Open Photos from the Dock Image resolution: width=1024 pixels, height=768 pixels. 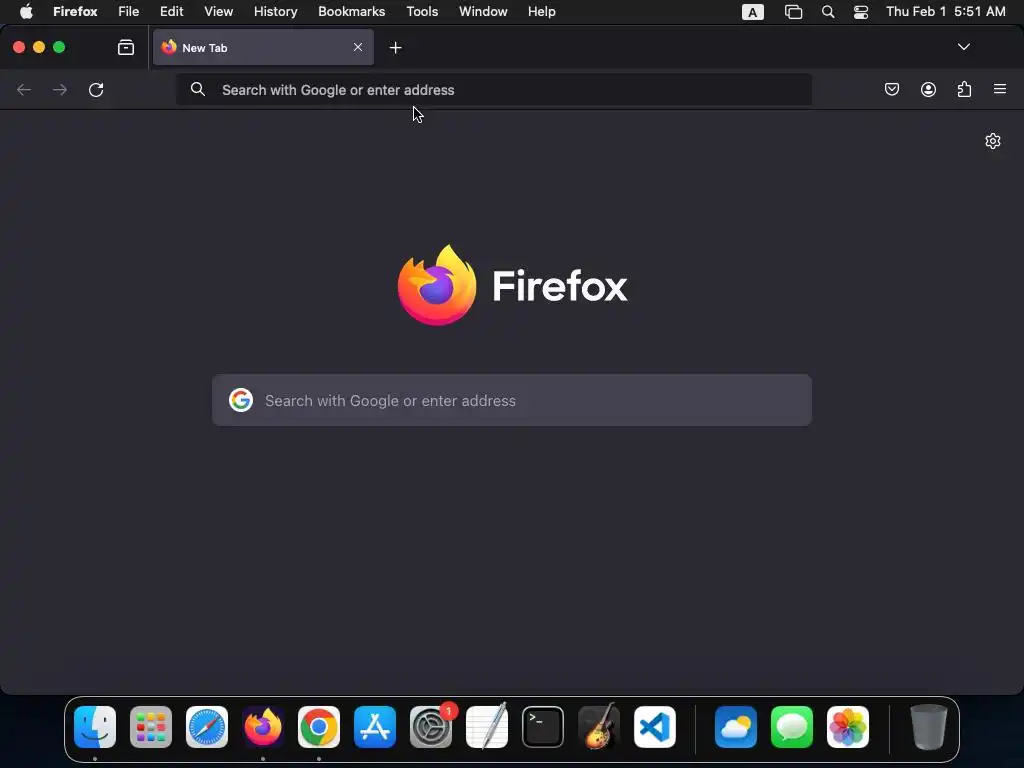click(848, 727)
